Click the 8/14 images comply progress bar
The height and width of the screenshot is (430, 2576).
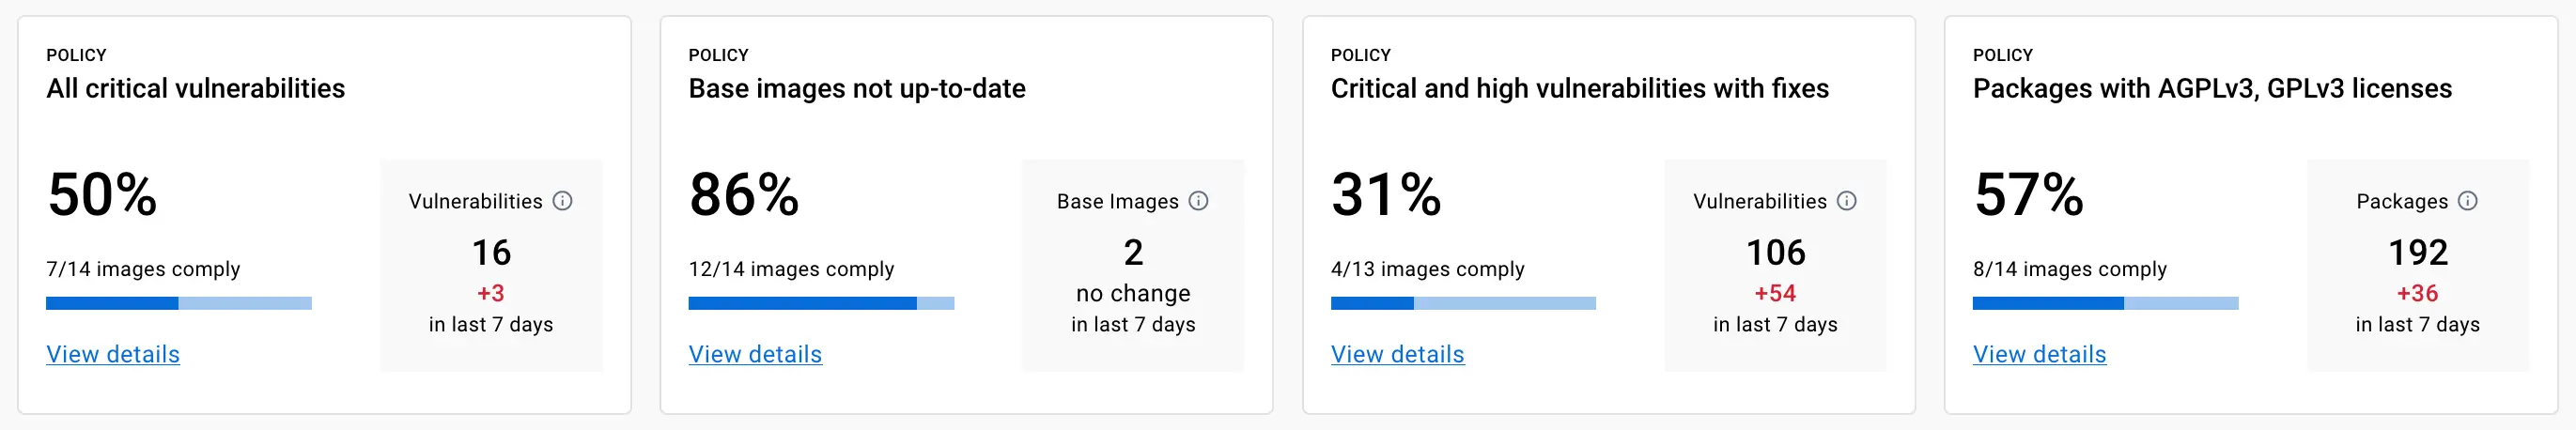click(x=2105, y=303)
